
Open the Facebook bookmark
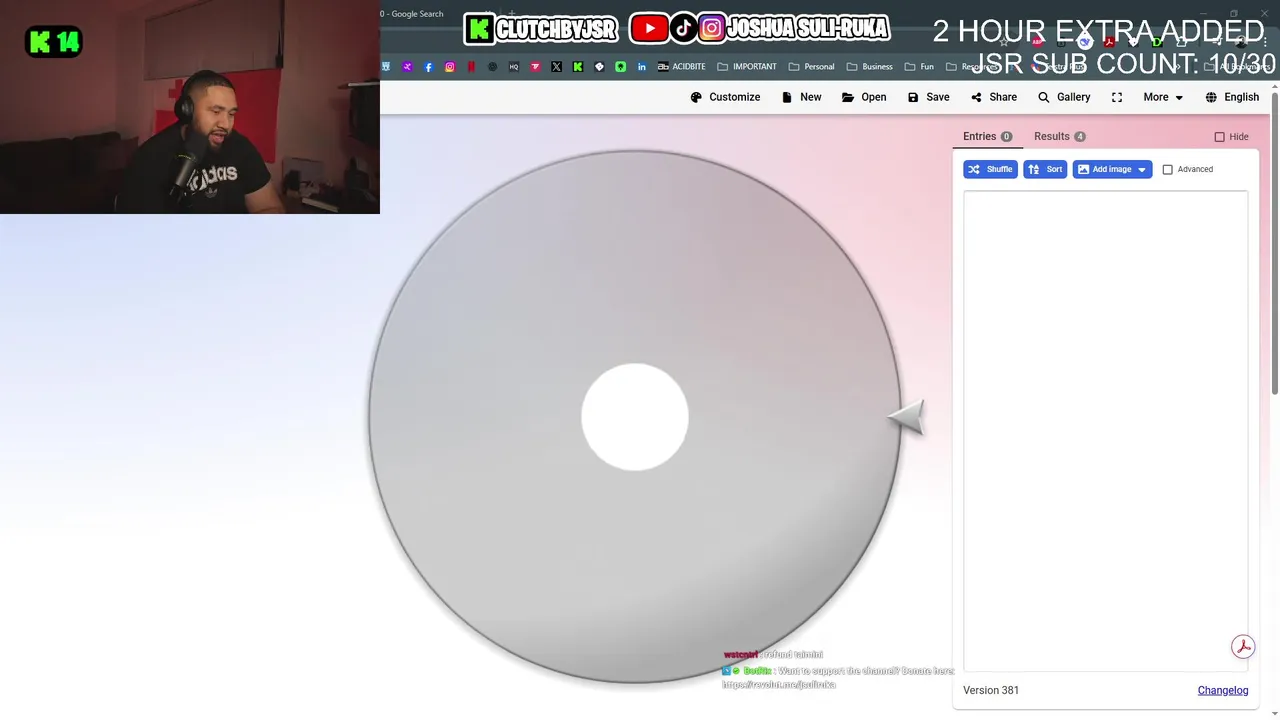click(x=429, y=67)
